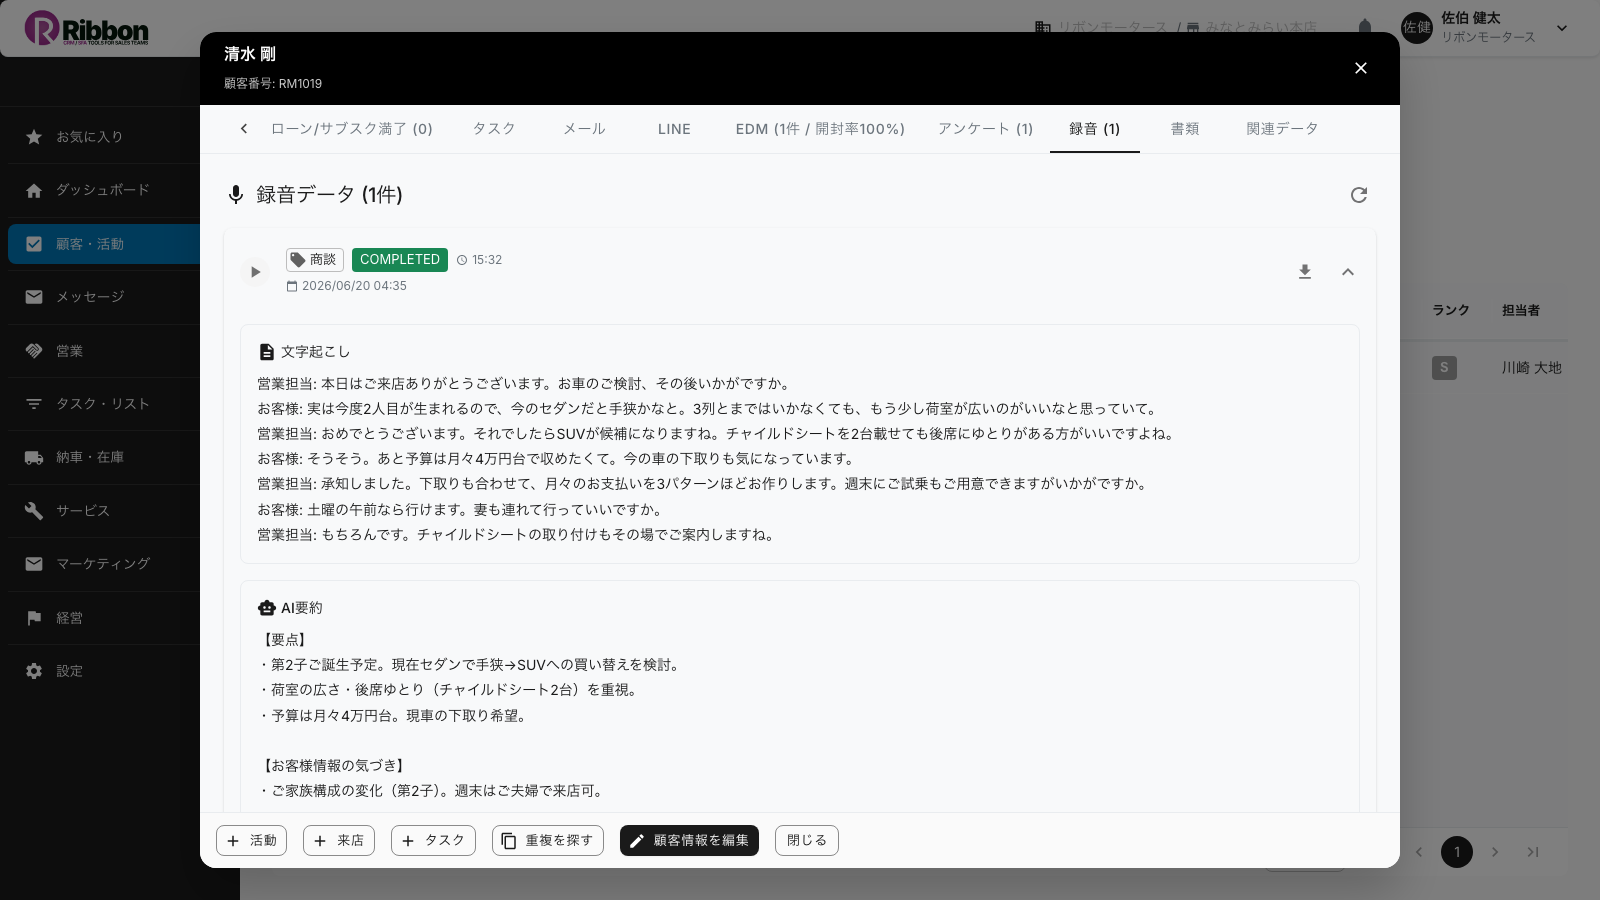Click the S rank badge

click(x=1444, y=368)
